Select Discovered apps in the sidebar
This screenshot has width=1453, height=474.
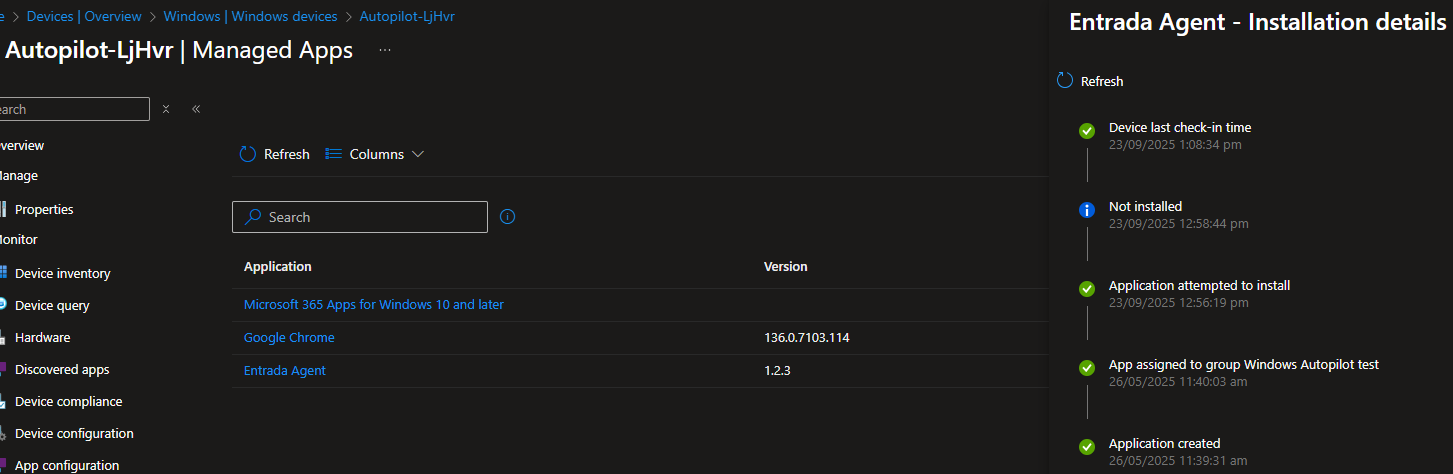(x=62, y=369)
